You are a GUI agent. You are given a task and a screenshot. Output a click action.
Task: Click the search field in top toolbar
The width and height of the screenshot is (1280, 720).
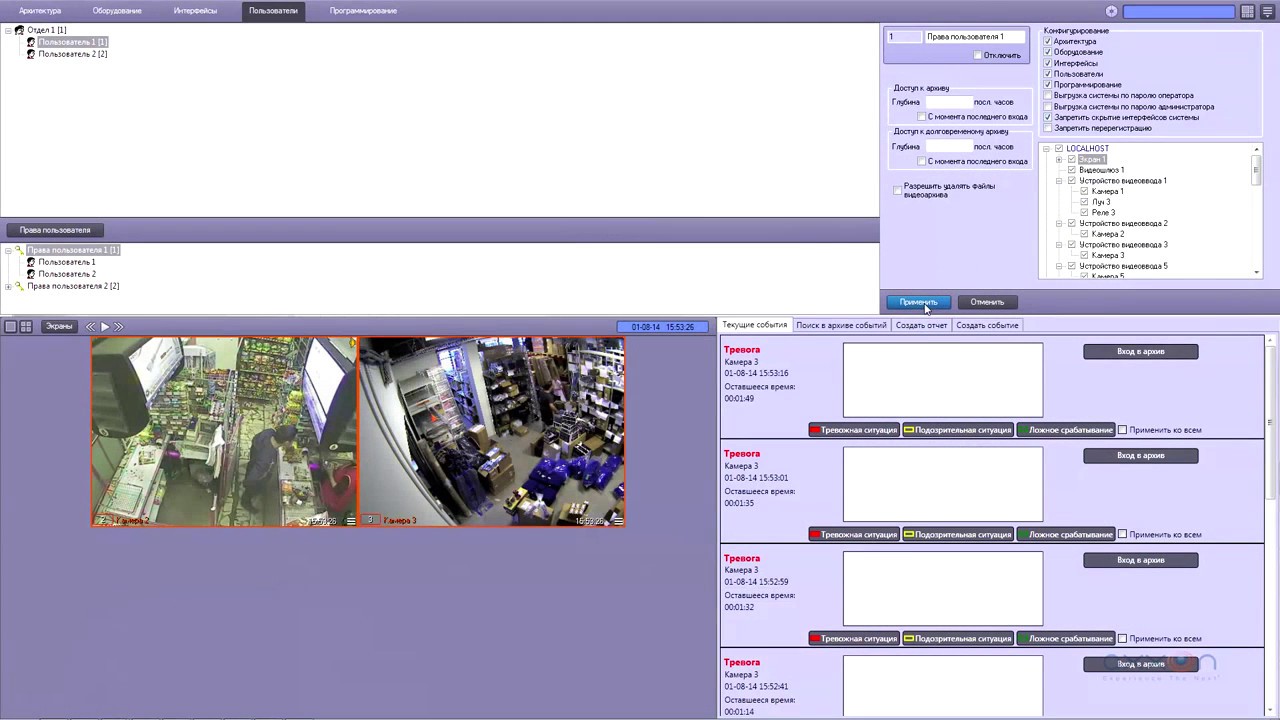[1179, 11]
